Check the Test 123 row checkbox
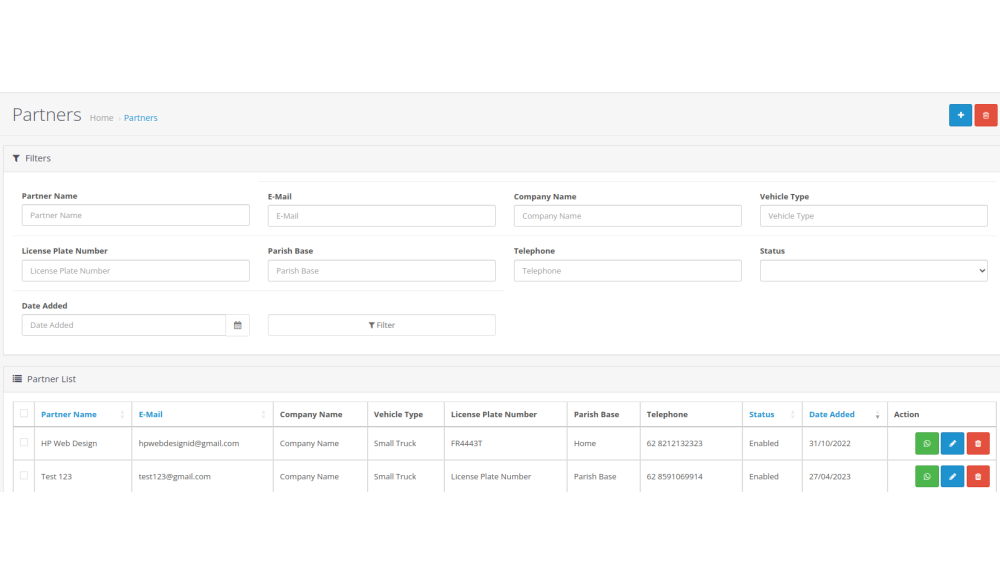 pos(24,476)
